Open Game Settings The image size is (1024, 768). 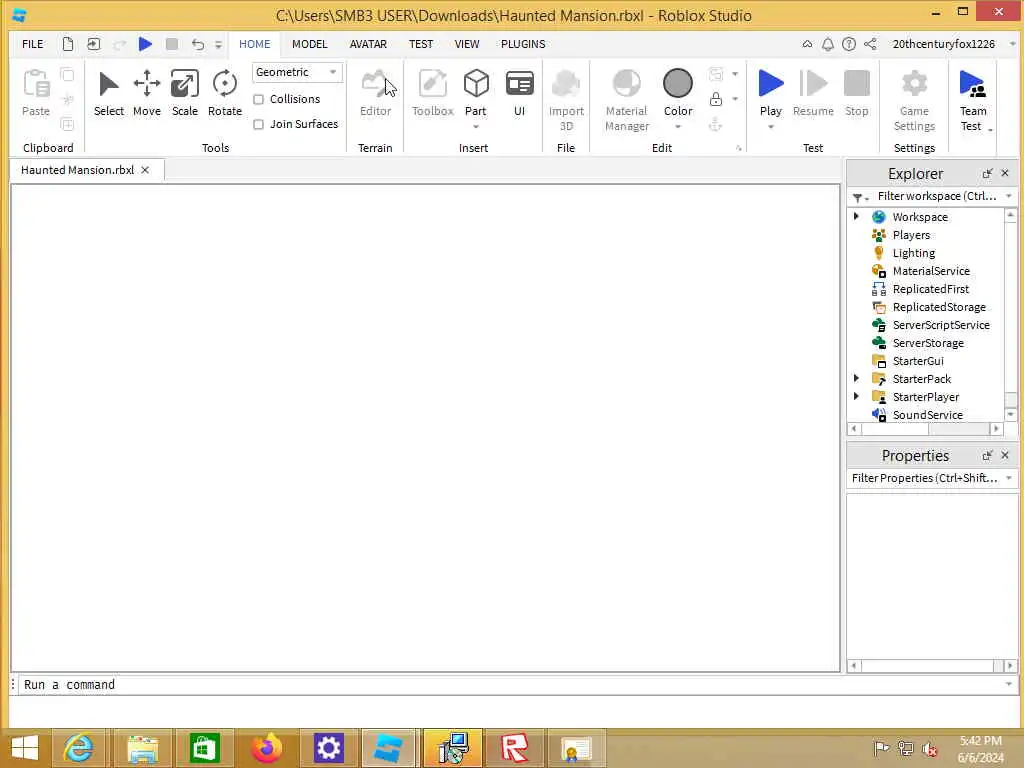coord(914,100)
